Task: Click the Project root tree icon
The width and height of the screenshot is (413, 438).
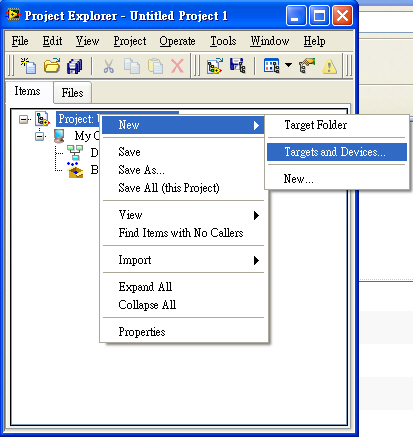Action: tap(42, 119)
